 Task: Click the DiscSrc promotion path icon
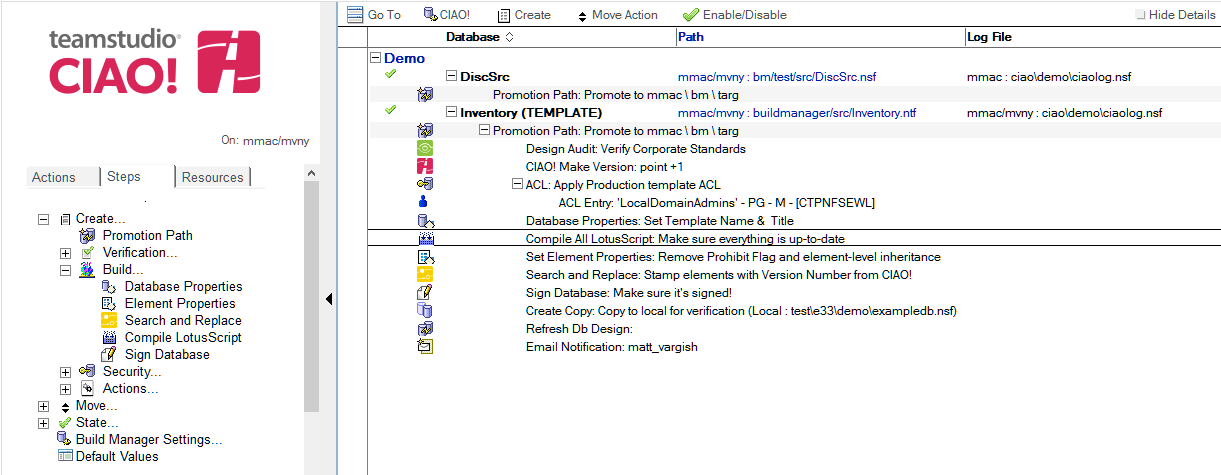click(x=425, y=94)
